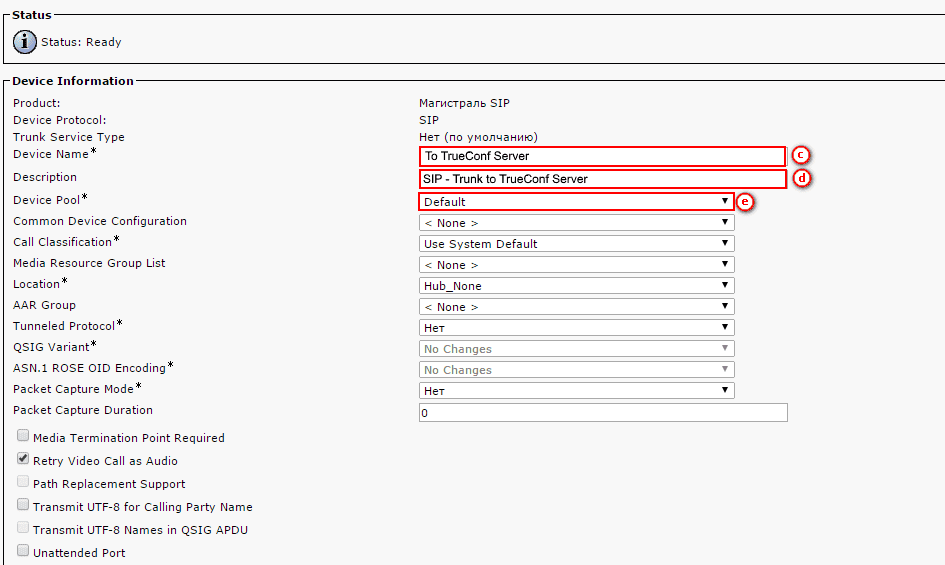Click the 'Location' field label
Screen dimensions: 945x565
36,284
